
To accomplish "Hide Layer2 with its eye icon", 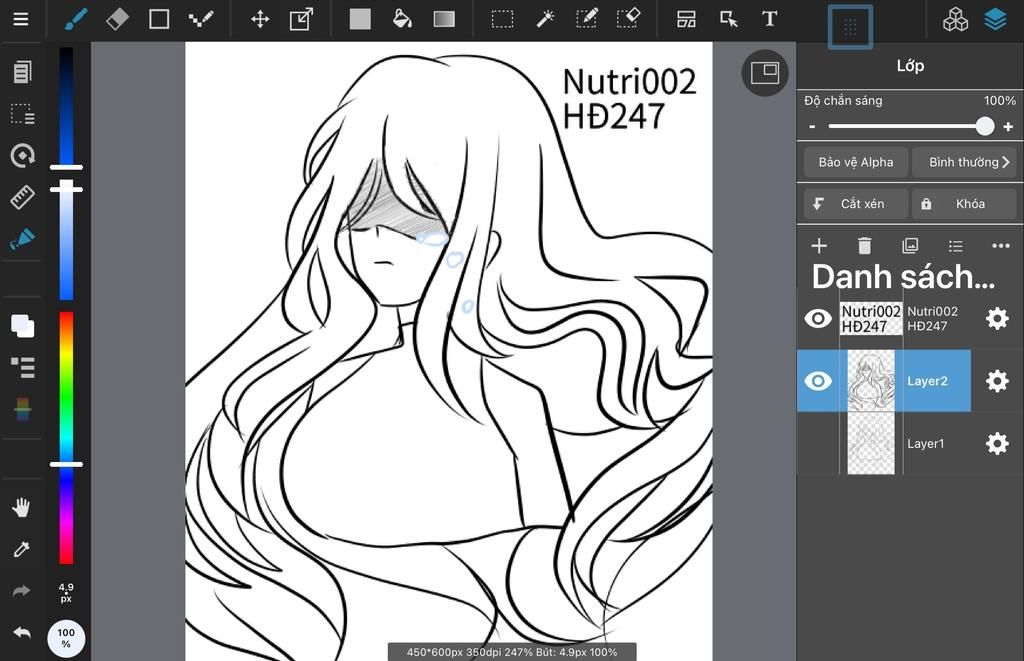I will click(818, 381).
